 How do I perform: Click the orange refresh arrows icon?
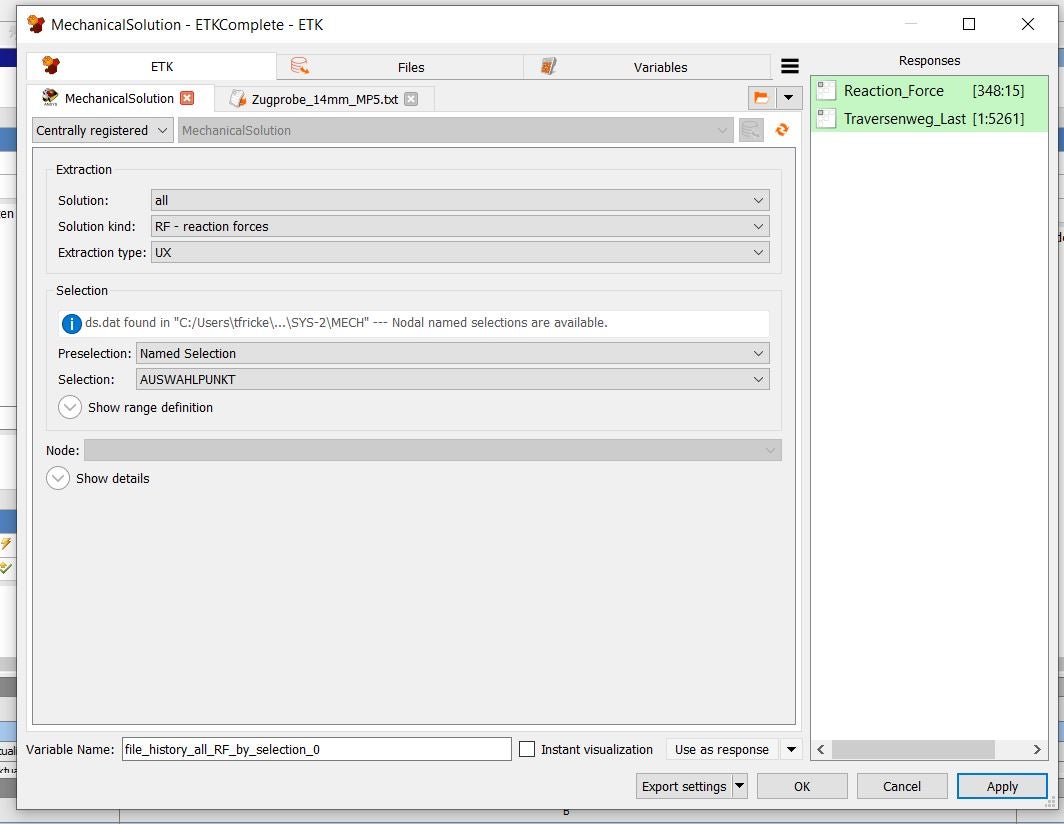tap(782, 130)
